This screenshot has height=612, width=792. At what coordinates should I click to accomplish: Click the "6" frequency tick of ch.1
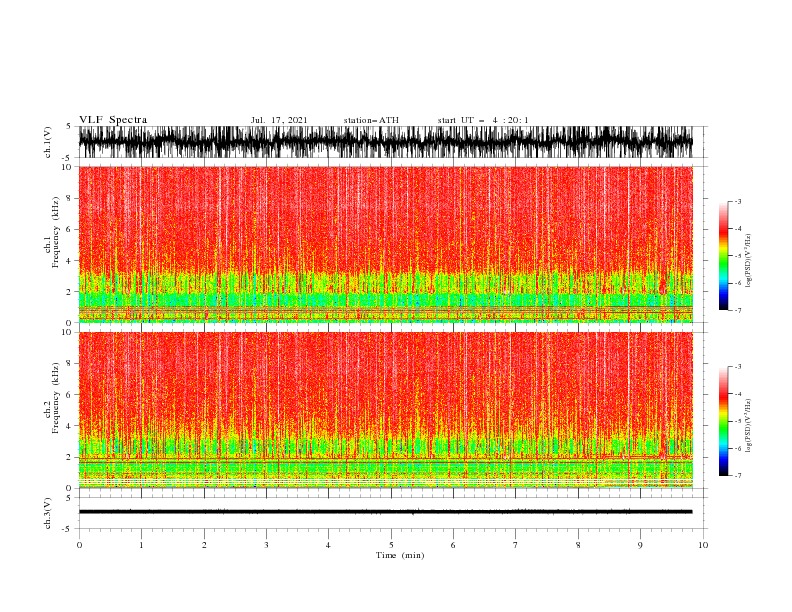click(70, 229)
